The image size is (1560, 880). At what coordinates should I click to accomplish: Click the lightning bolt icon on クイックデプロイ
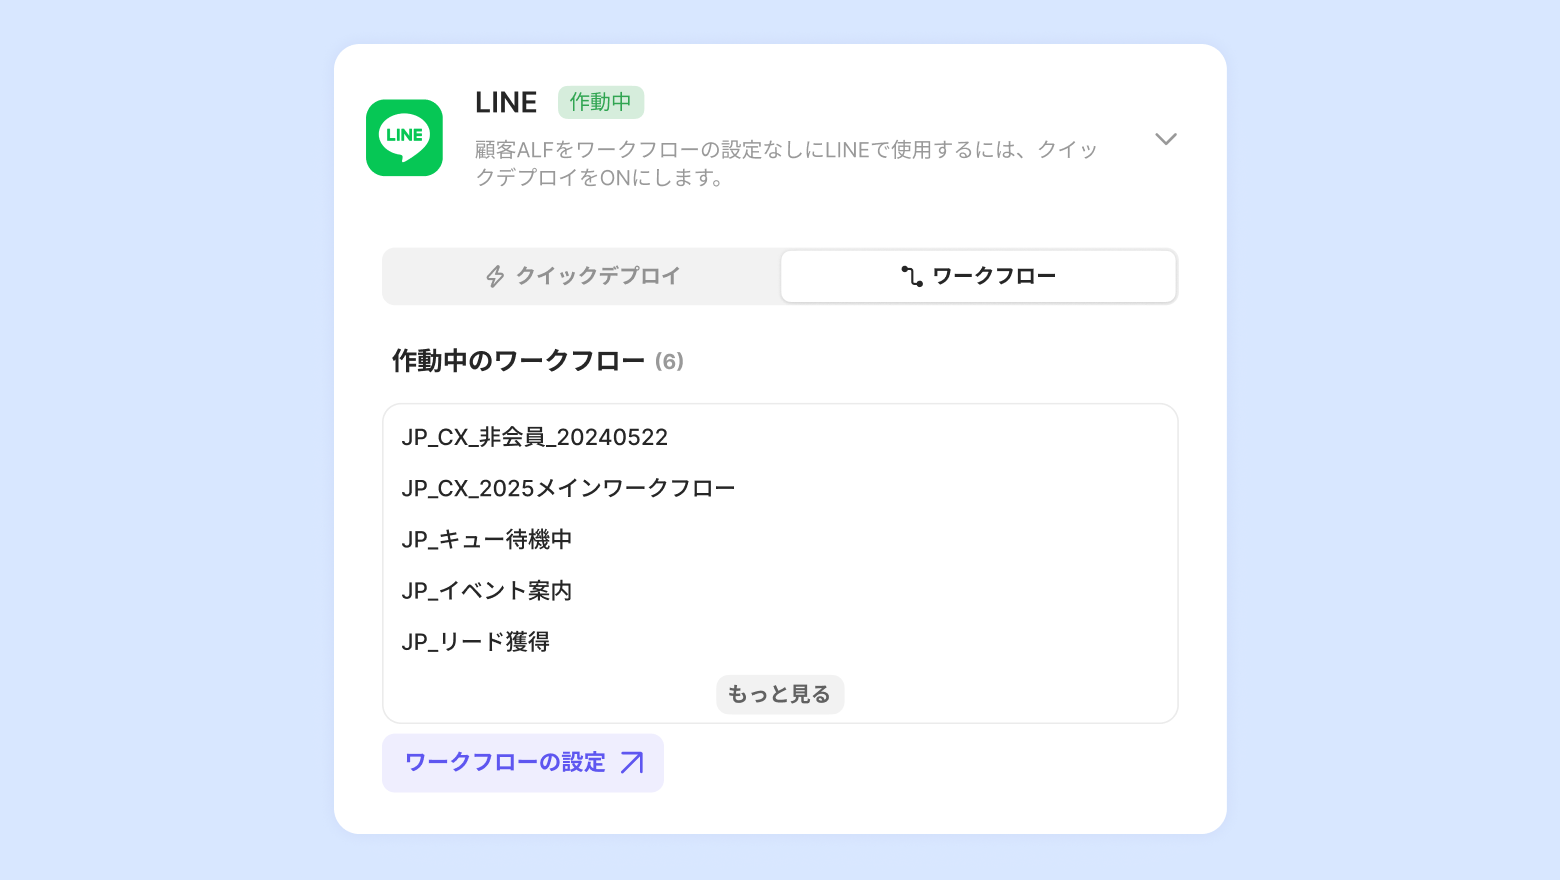(x=495, y=276)
